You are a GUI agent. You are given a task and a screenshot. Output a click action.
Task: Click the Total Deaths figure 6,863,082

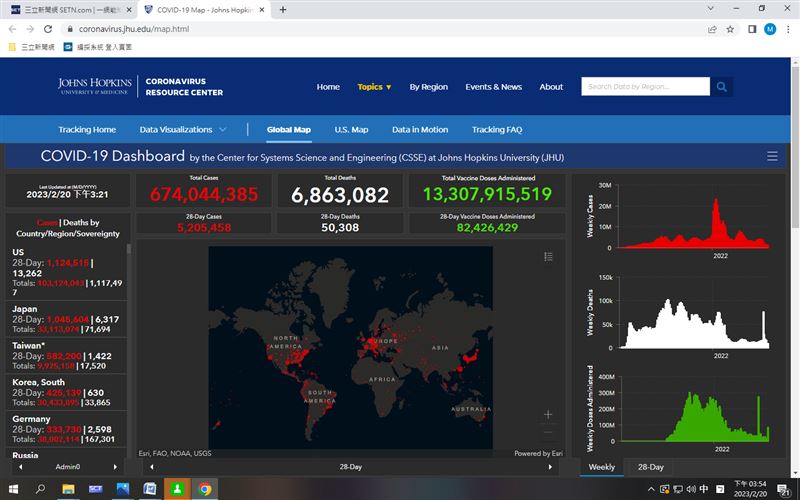(340, 195)
